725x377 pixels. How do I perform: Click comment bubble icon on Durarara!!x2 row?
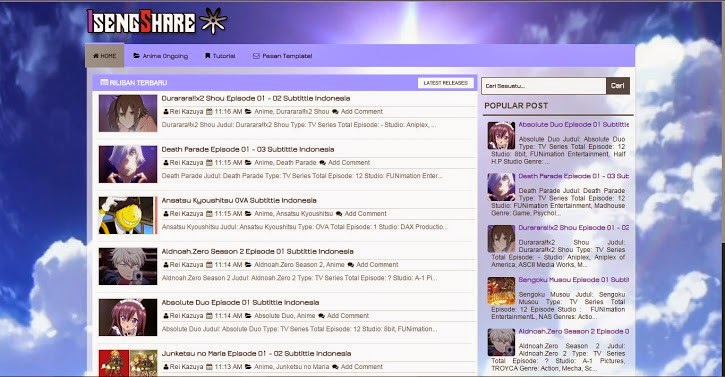tap(335, 111)
